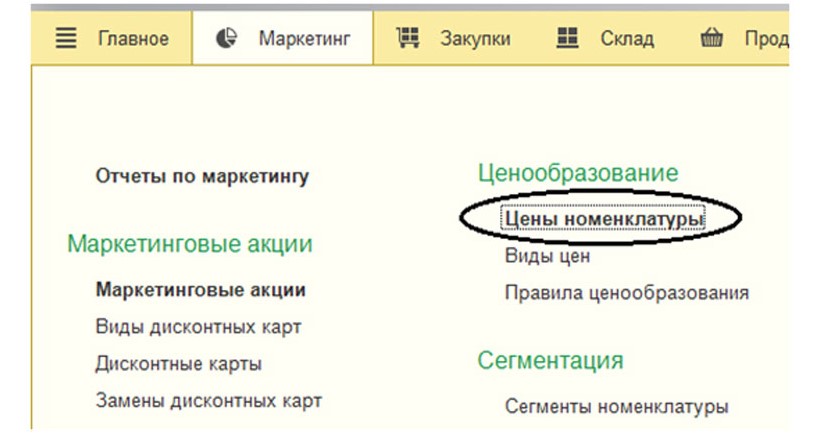Open Замены дисконтных карт
The height and width of the screenshot is (439, 822).
coord(208,401)
